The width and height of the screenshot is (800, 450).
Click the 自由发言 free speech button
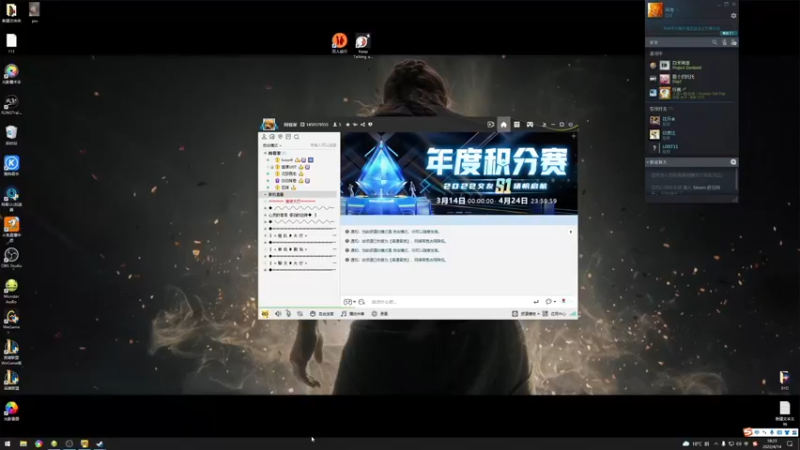point(322,314)
